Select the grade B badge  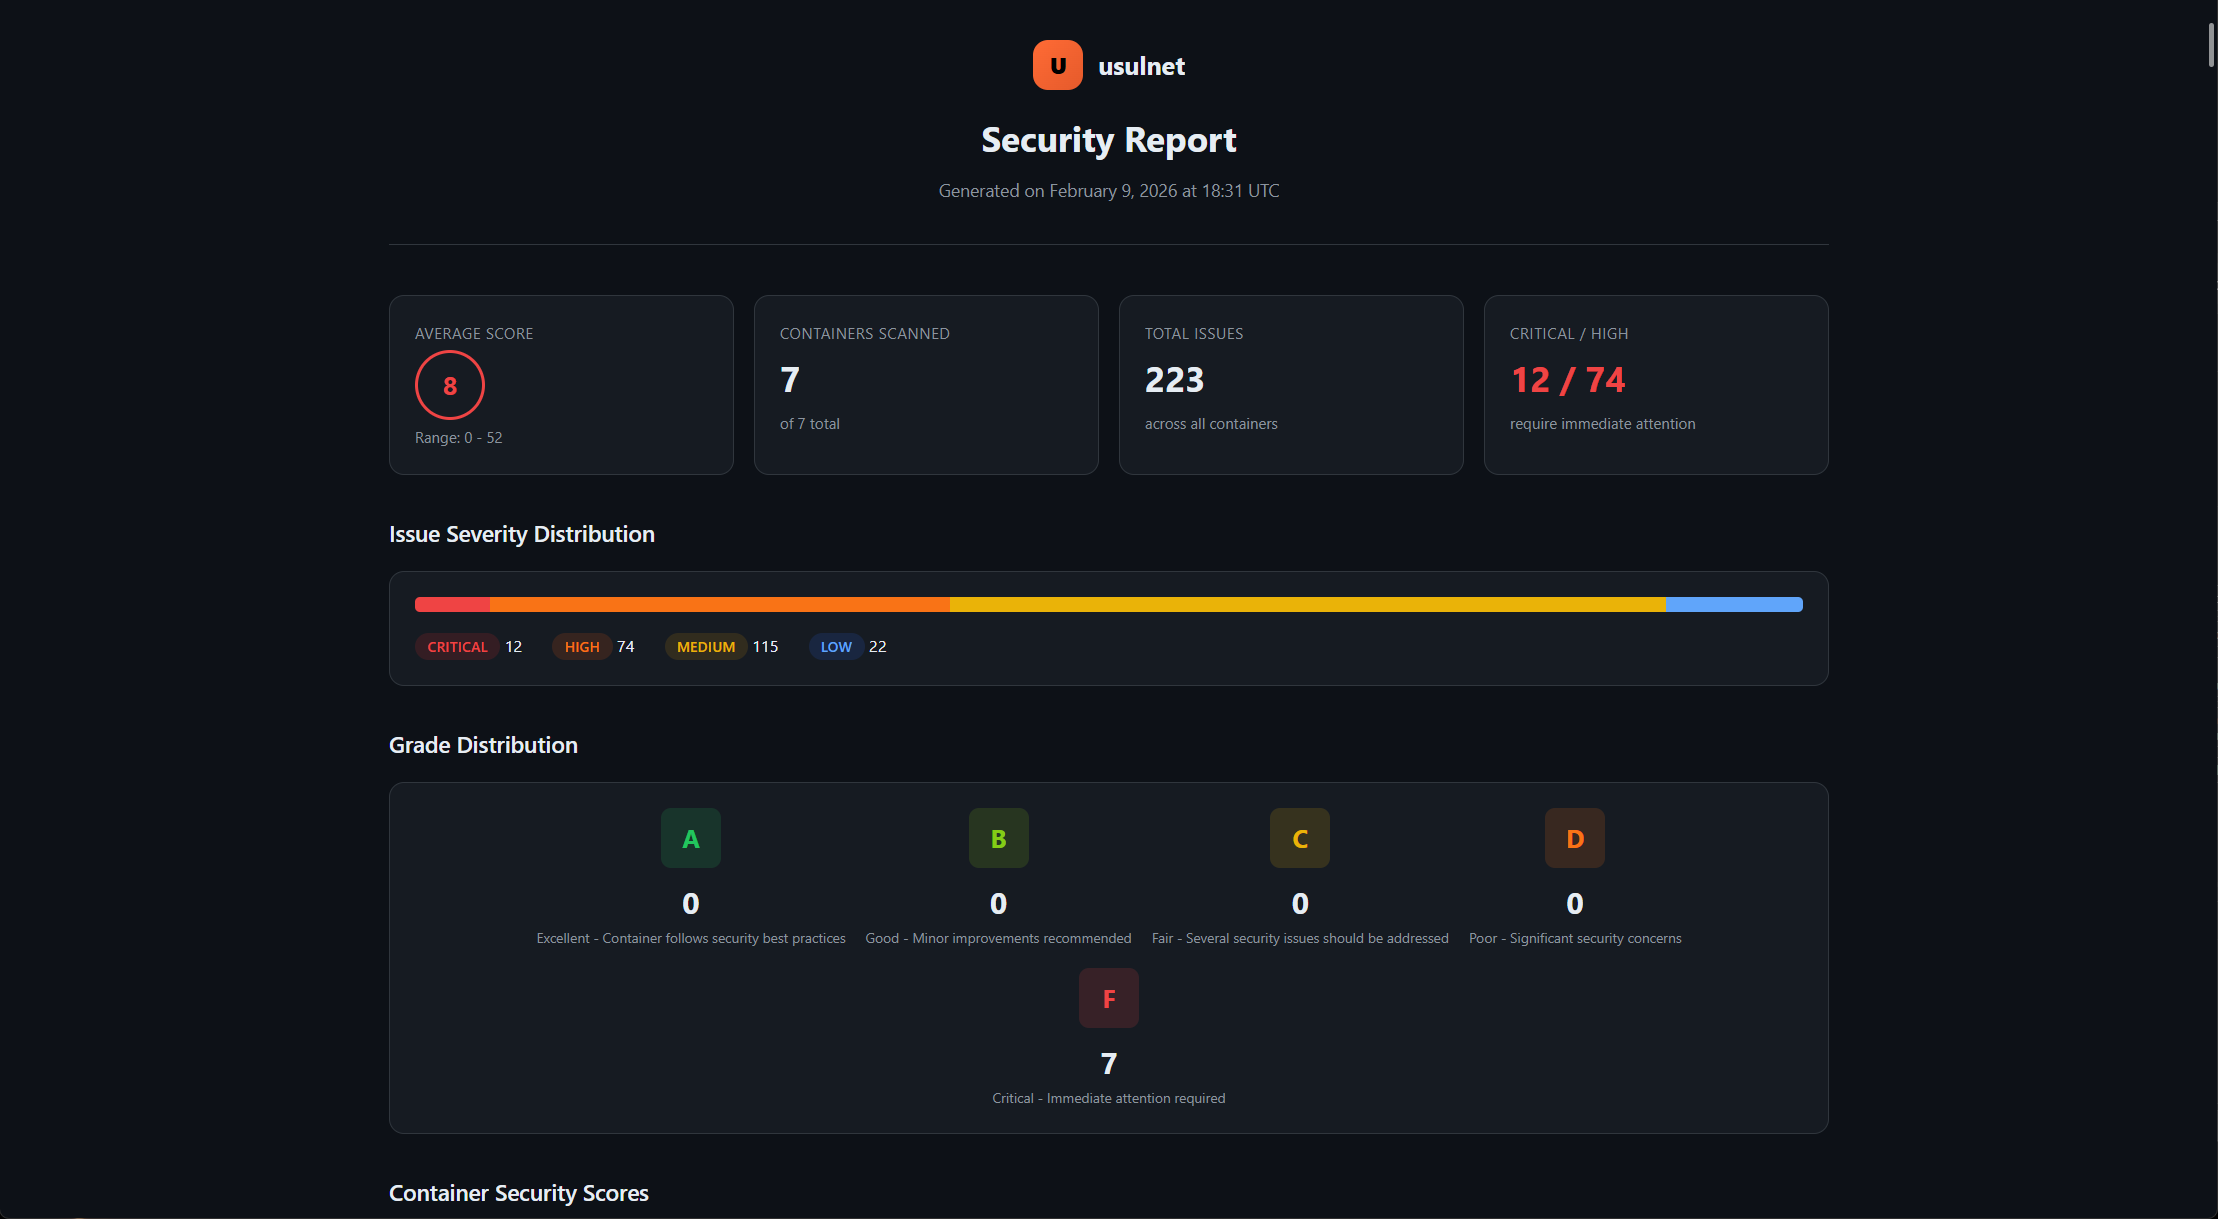[998, 837]
